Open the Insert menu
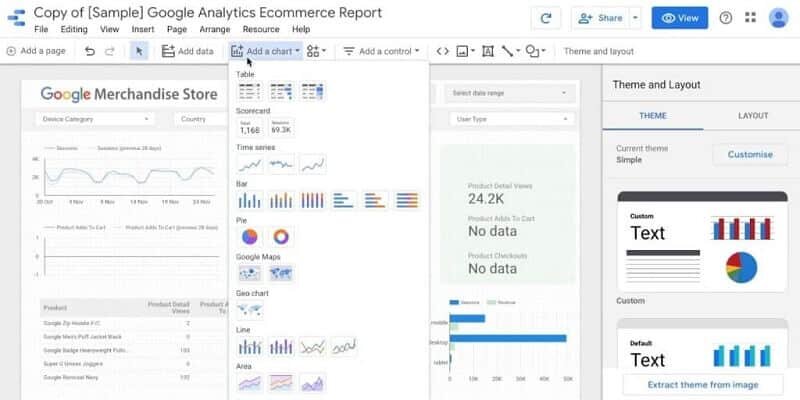 tap(143, 30)
